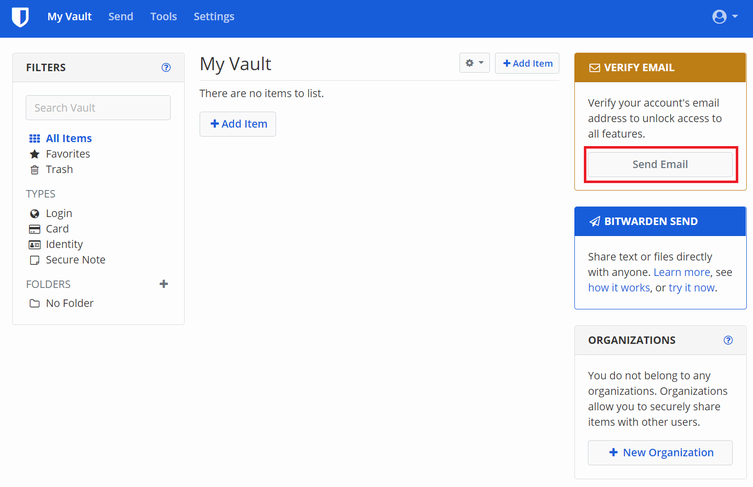Click the Trash bin icon
Image resolution: width=753 pixels, height=487 pixels.
point(35,170)
